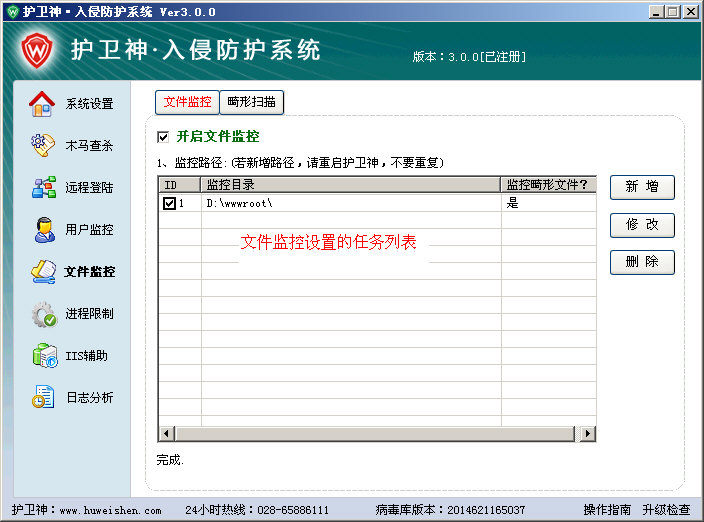Switch to the 畸形扫描 tab

click(x=251, y=102)
